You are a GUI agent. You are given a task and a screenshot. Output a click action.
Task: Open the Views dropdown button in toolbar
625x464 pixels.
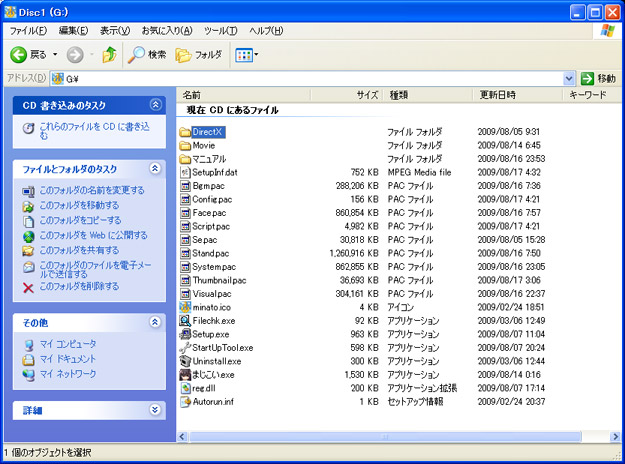(246, 54)
